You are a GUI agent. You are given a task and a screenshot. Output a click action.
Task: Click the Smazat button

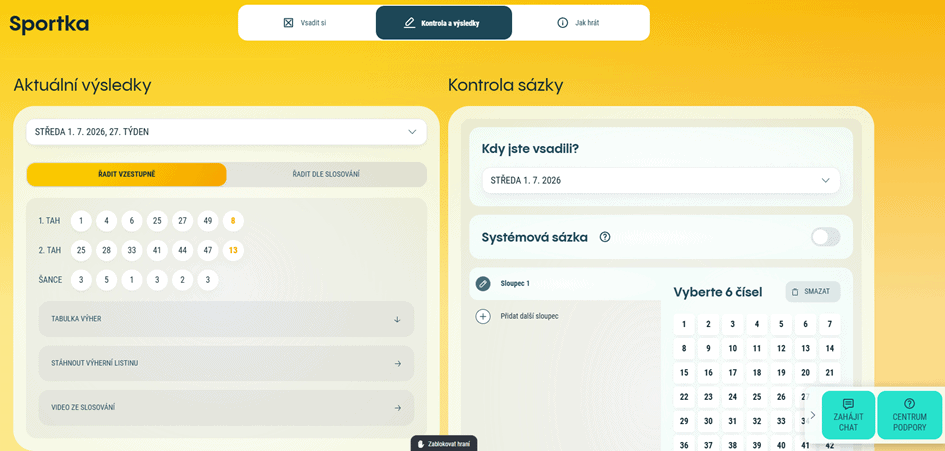pyautogui.click(x=812, y=291)
